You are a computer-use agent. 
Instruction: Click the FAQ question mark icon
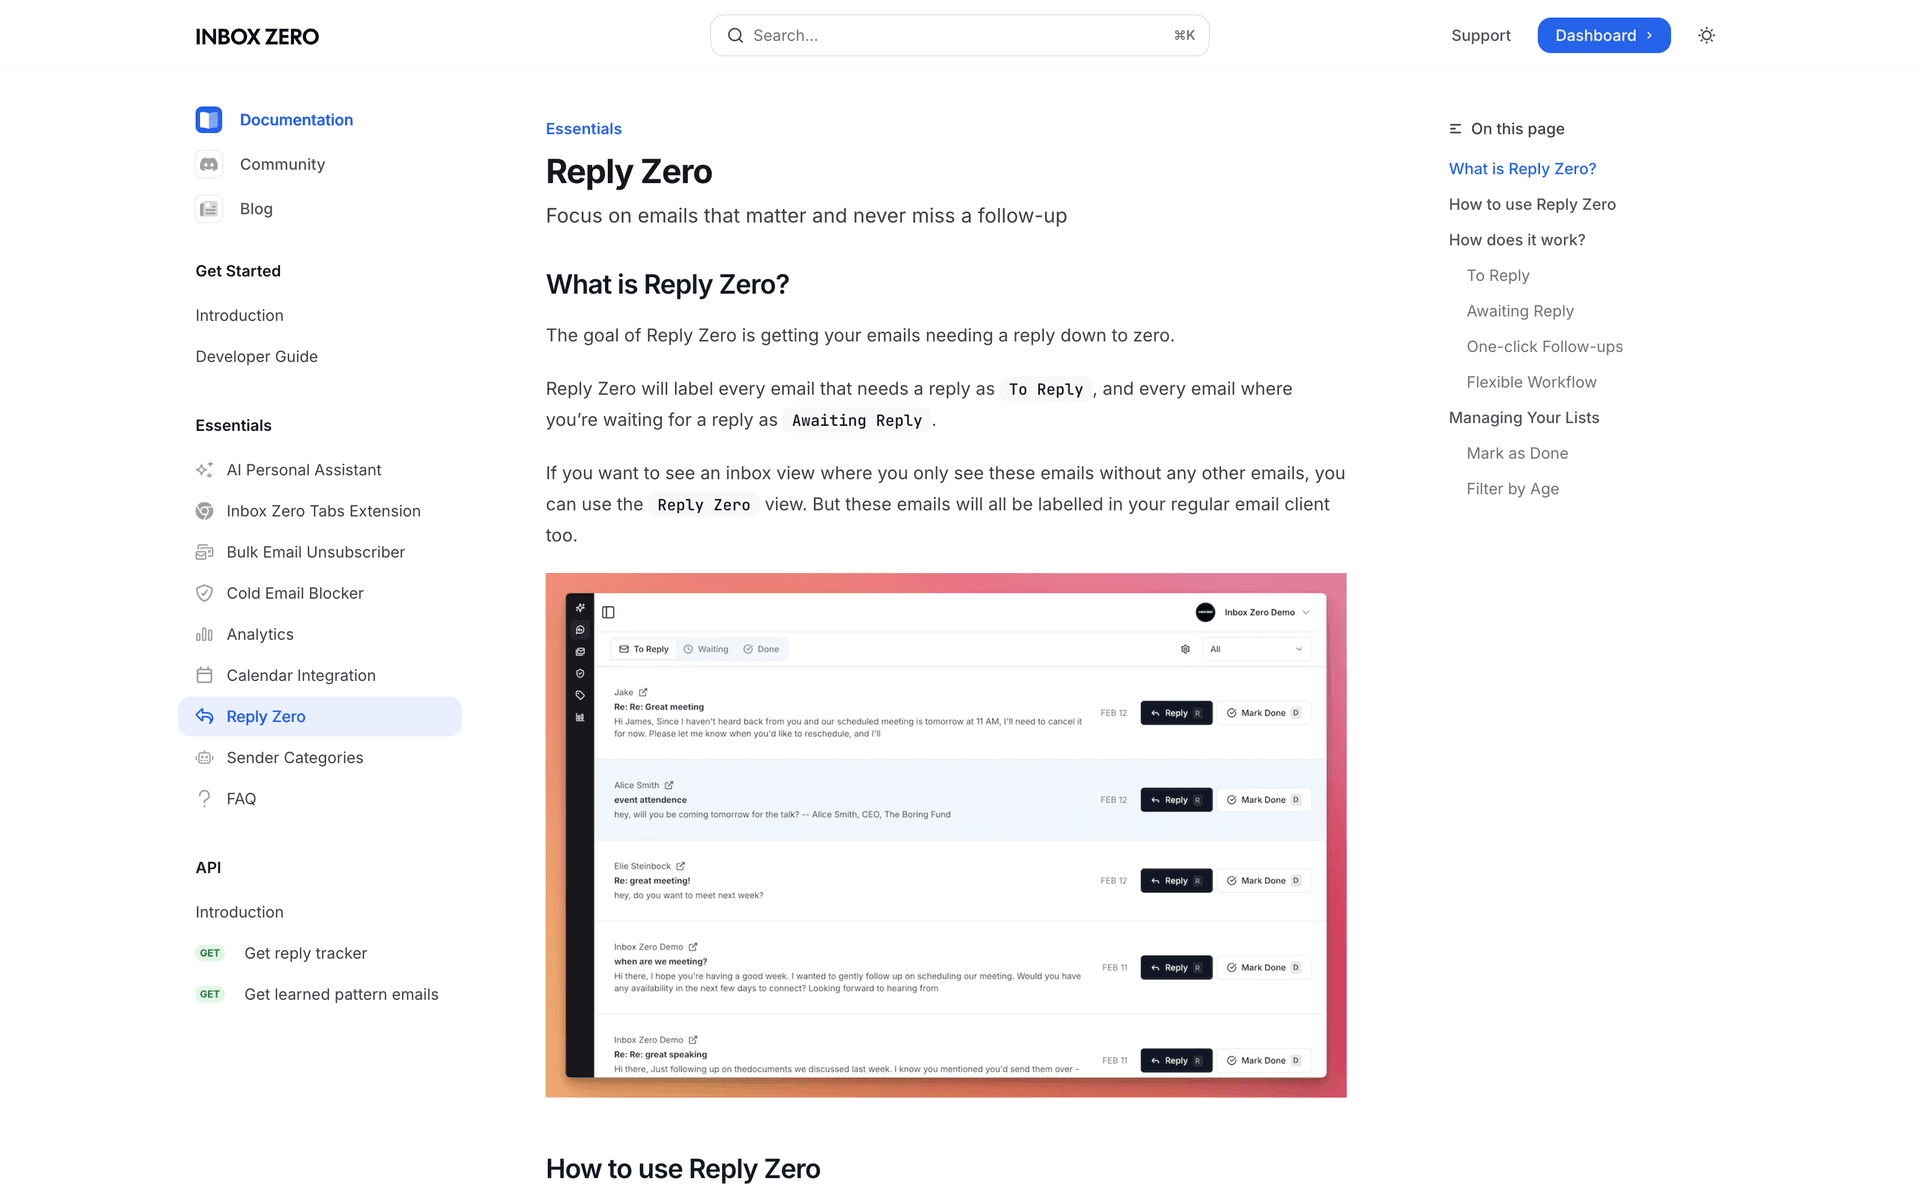click(x=205, y=798)
